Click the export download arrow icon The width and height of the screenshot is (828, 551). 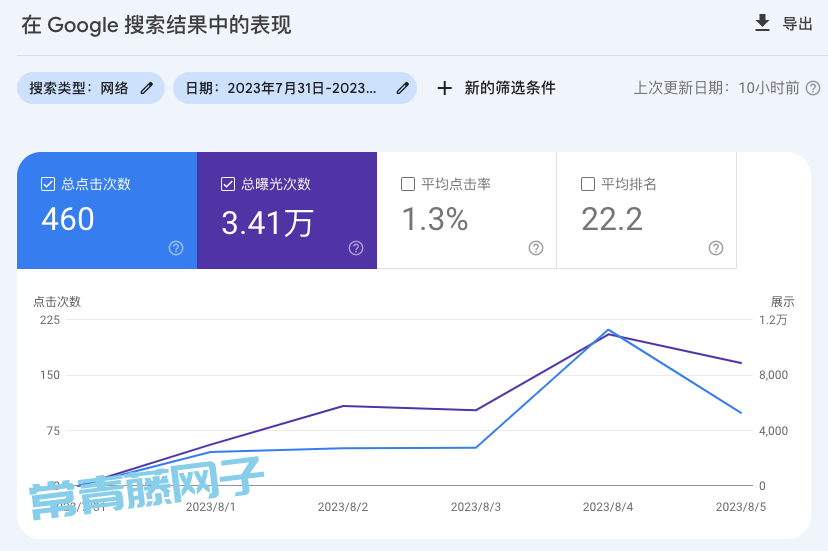coord(762,23)
